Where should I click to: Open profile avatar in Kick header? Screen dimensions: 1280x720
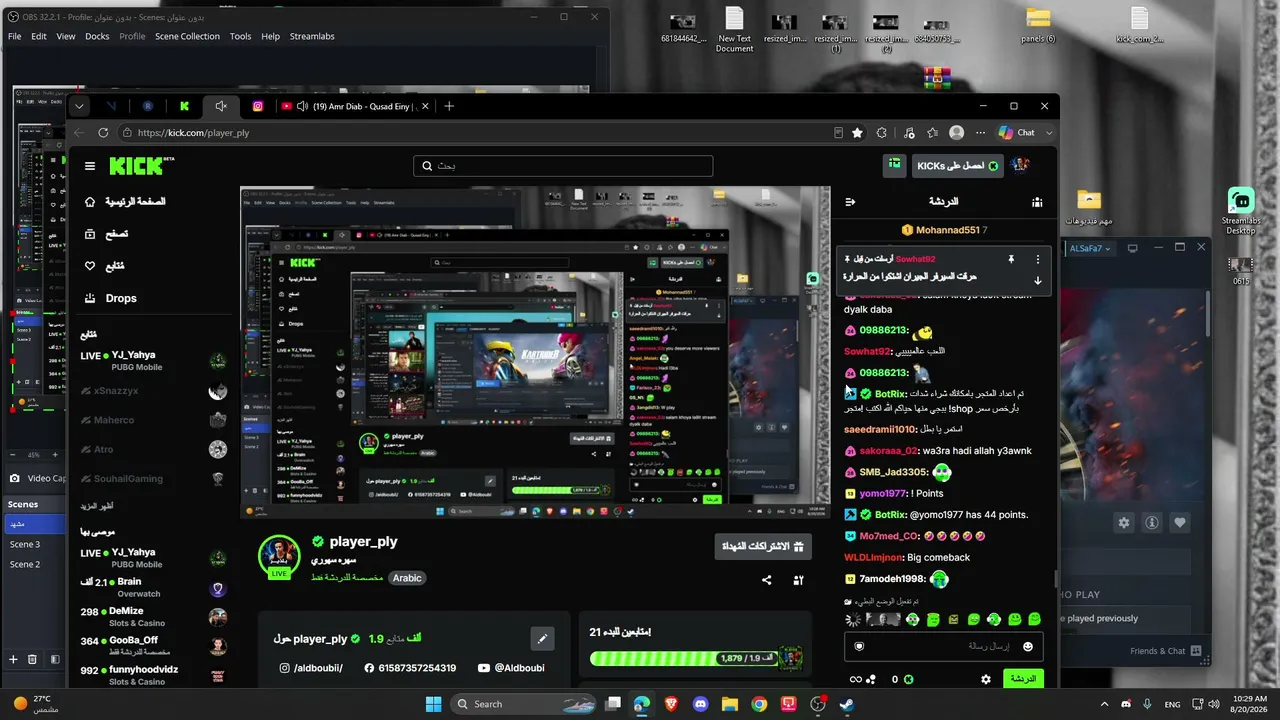(1020, 165)
